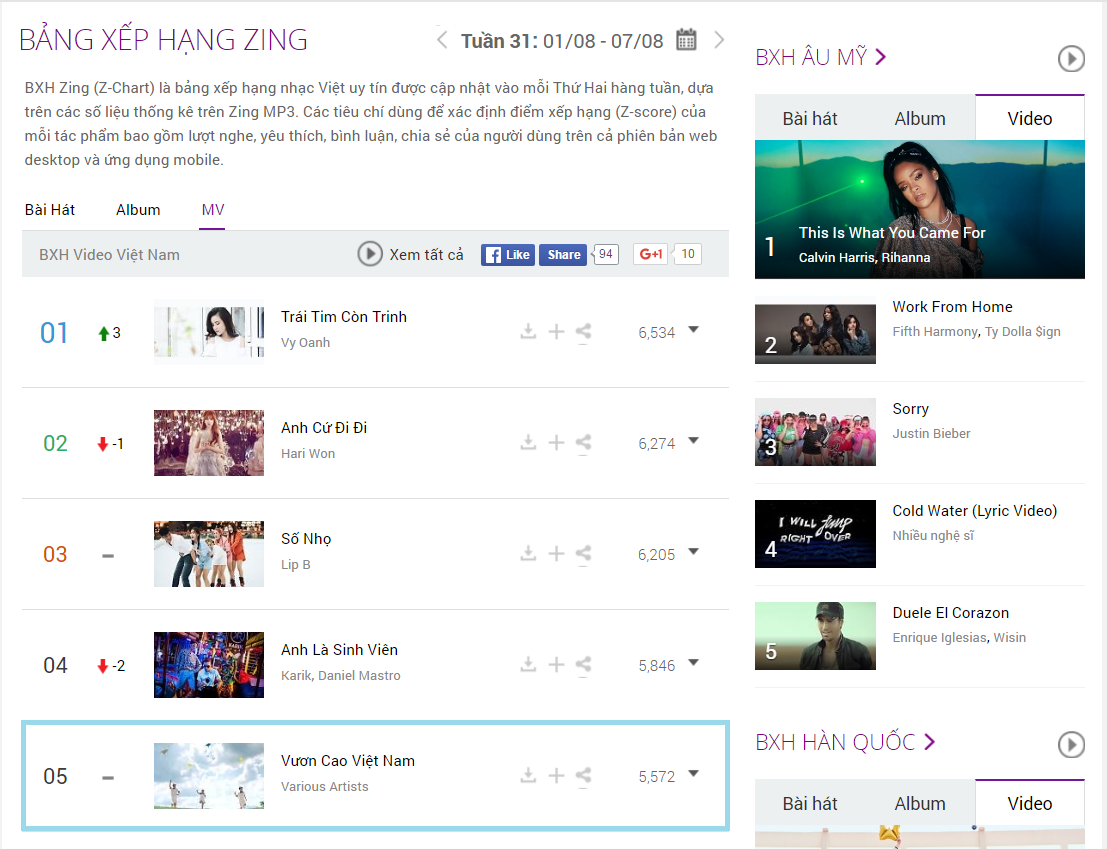Play all BXH Âu Mỹ videos

(1070, 59)
